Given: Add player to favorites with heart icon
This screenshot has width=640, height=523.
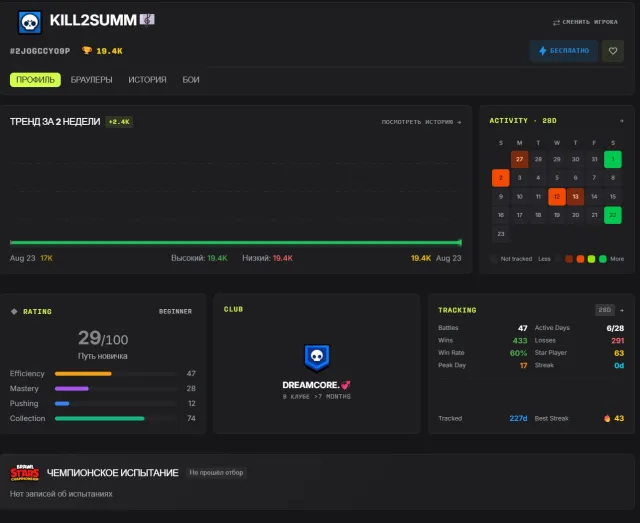Looking at the screenshot, I should point(613,51).
